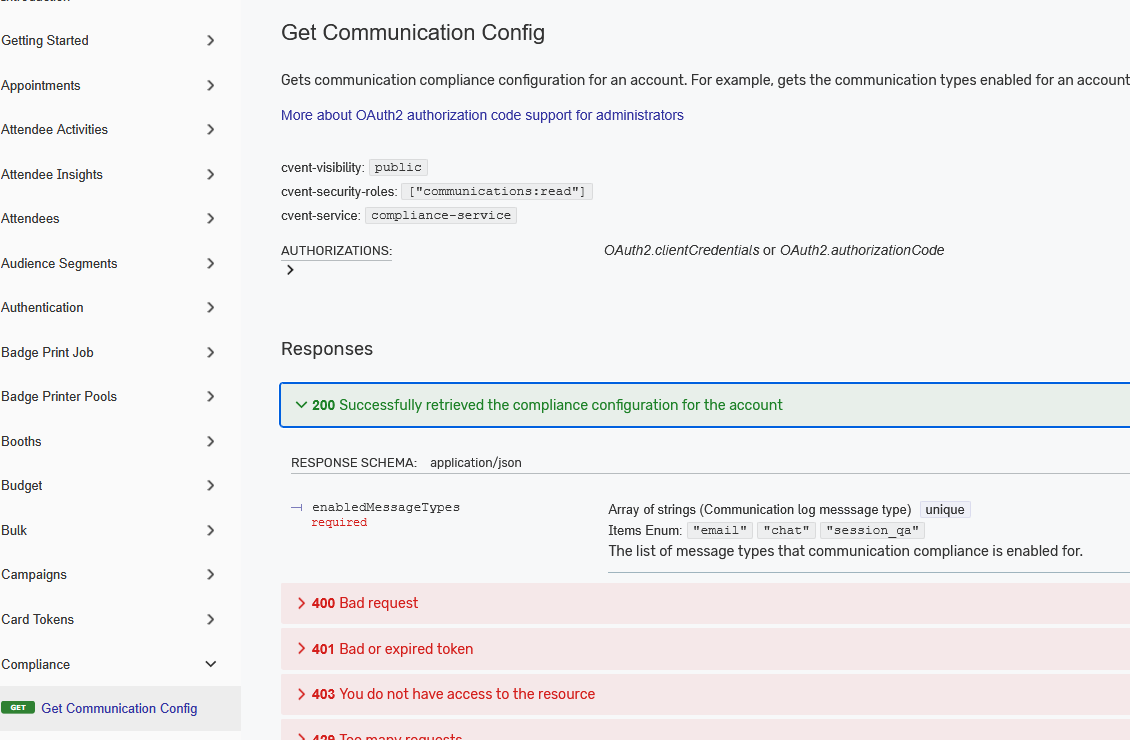Open Badge Printer Pools in sidebar
The image size is (1130, 740).
pyautogui.click(x=58, y=396)
